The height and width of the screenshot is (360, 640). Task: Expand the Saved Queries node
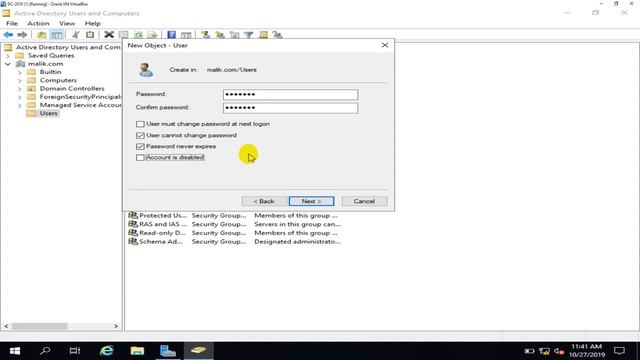click(8, 56)
